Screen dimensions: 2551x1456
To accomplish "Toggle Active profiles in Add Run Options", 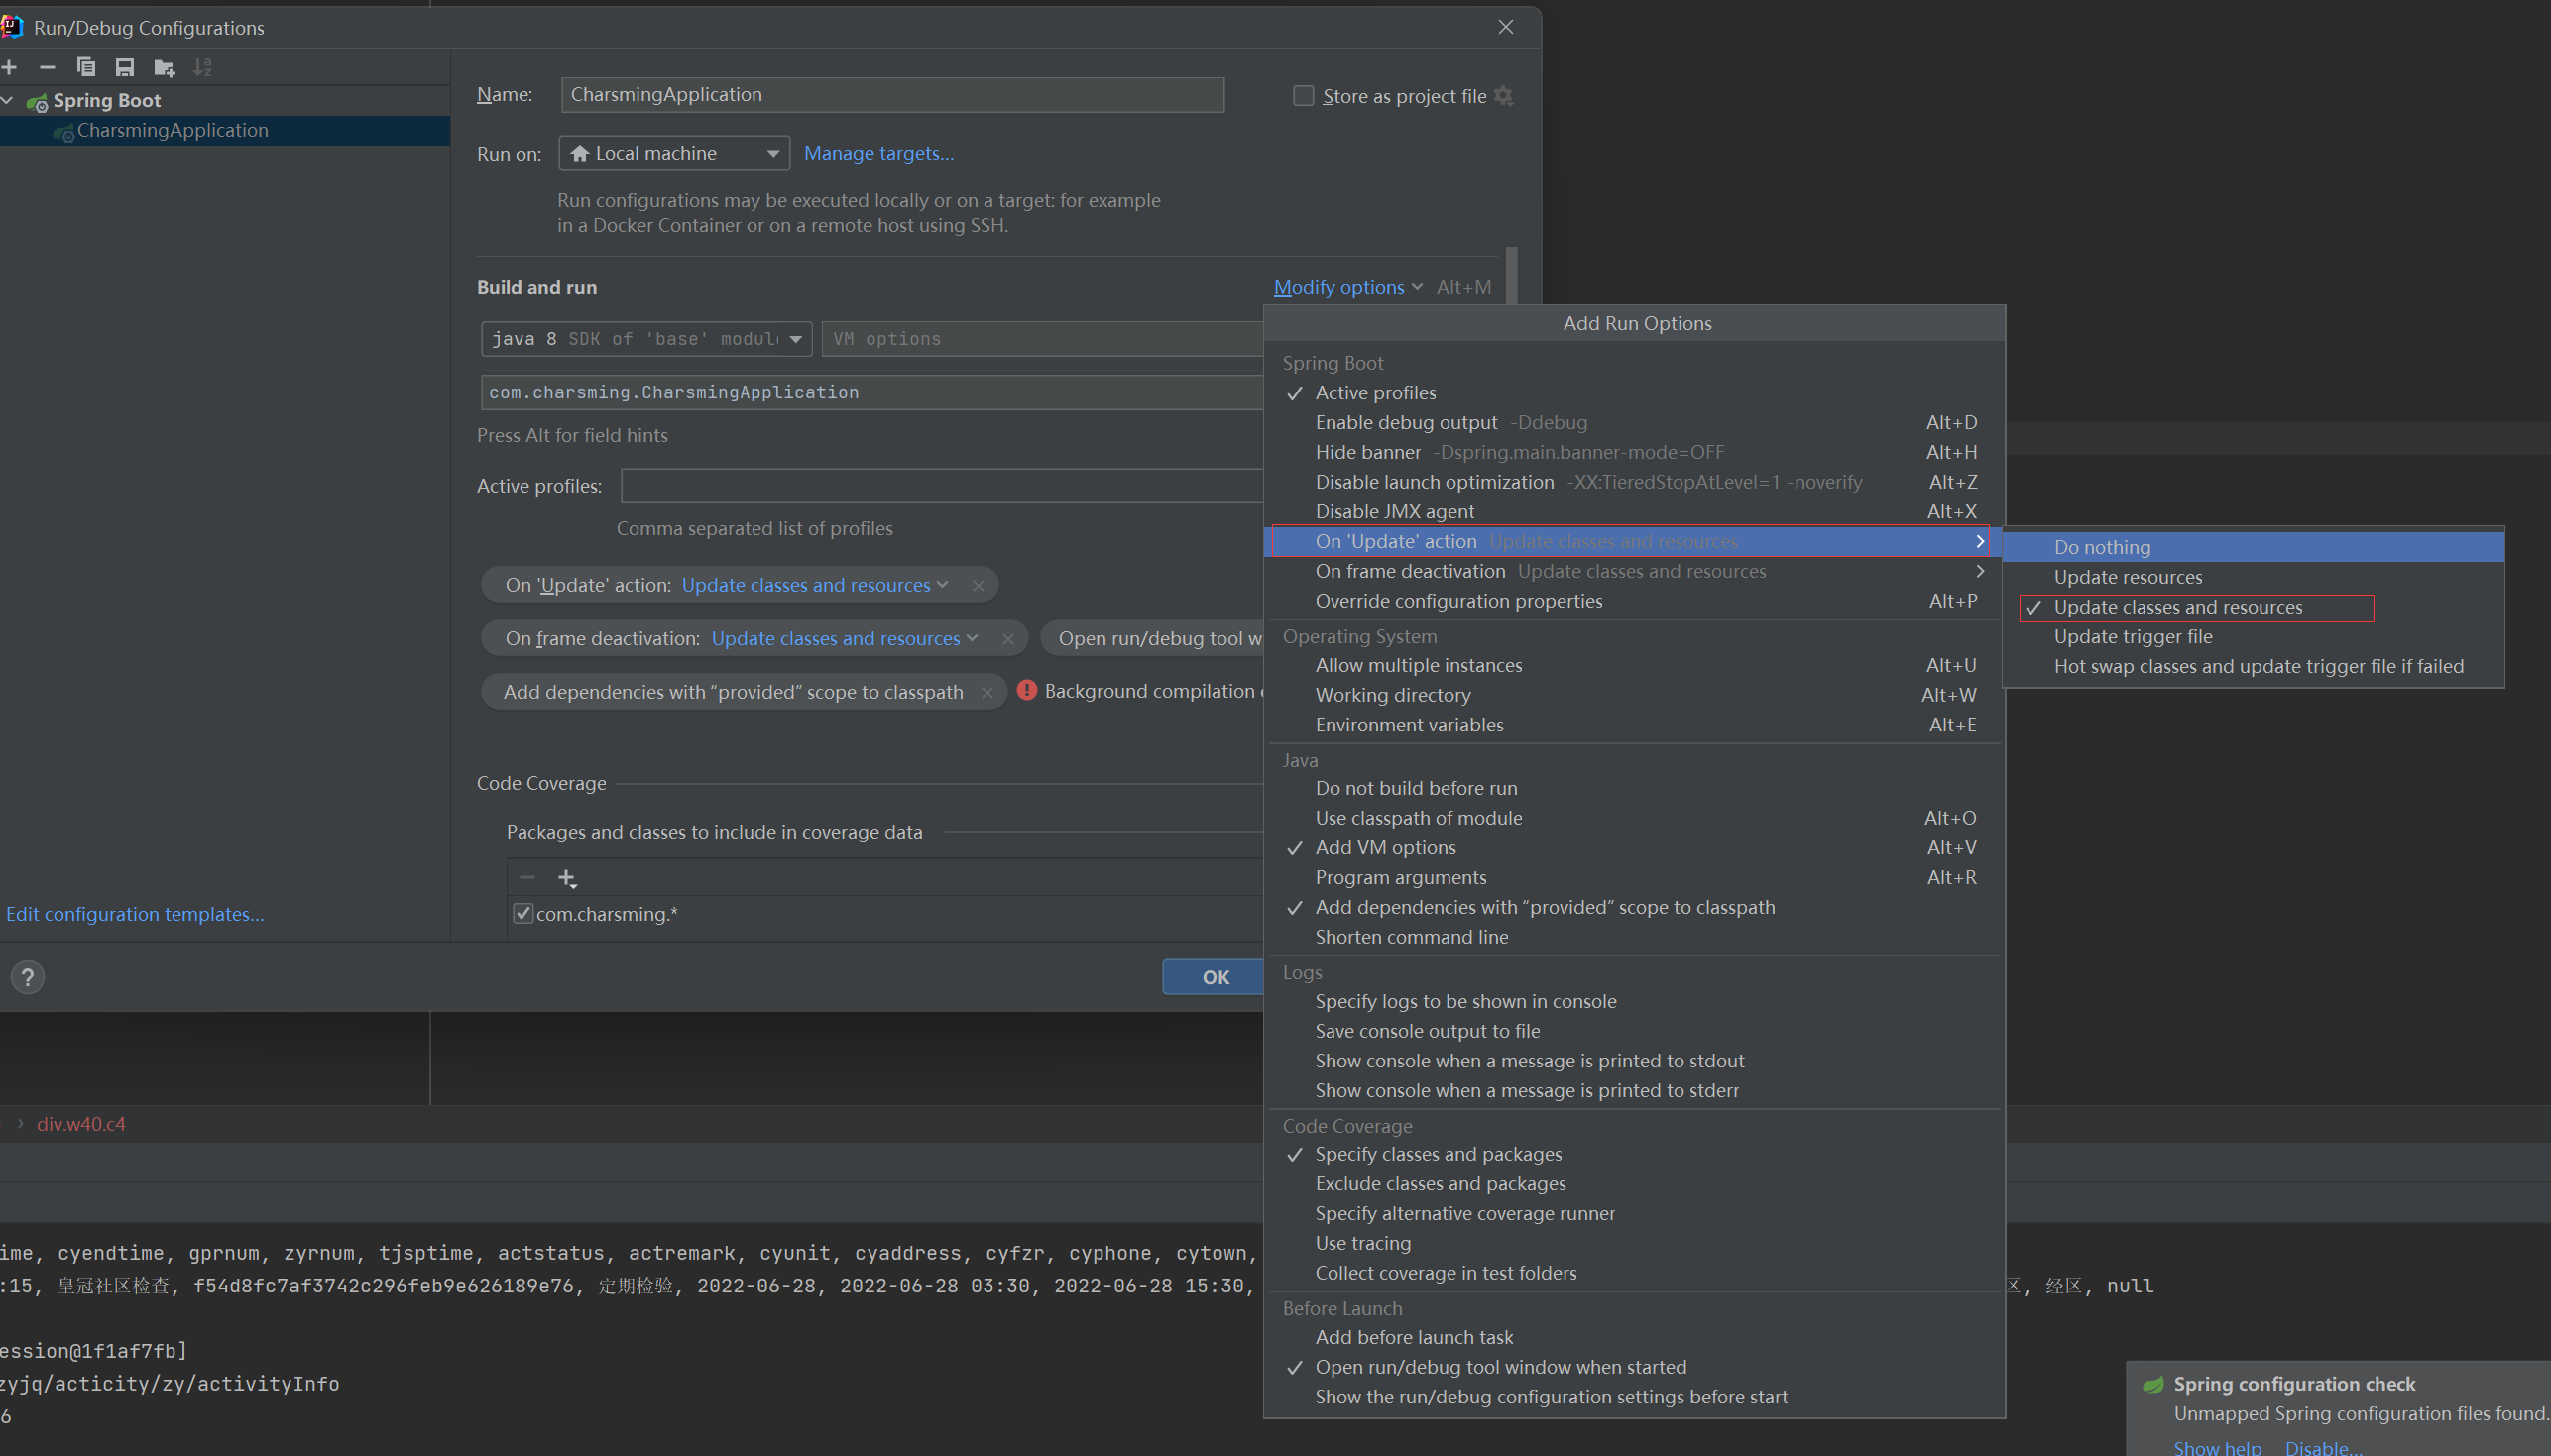I will tap(1635, 393).
